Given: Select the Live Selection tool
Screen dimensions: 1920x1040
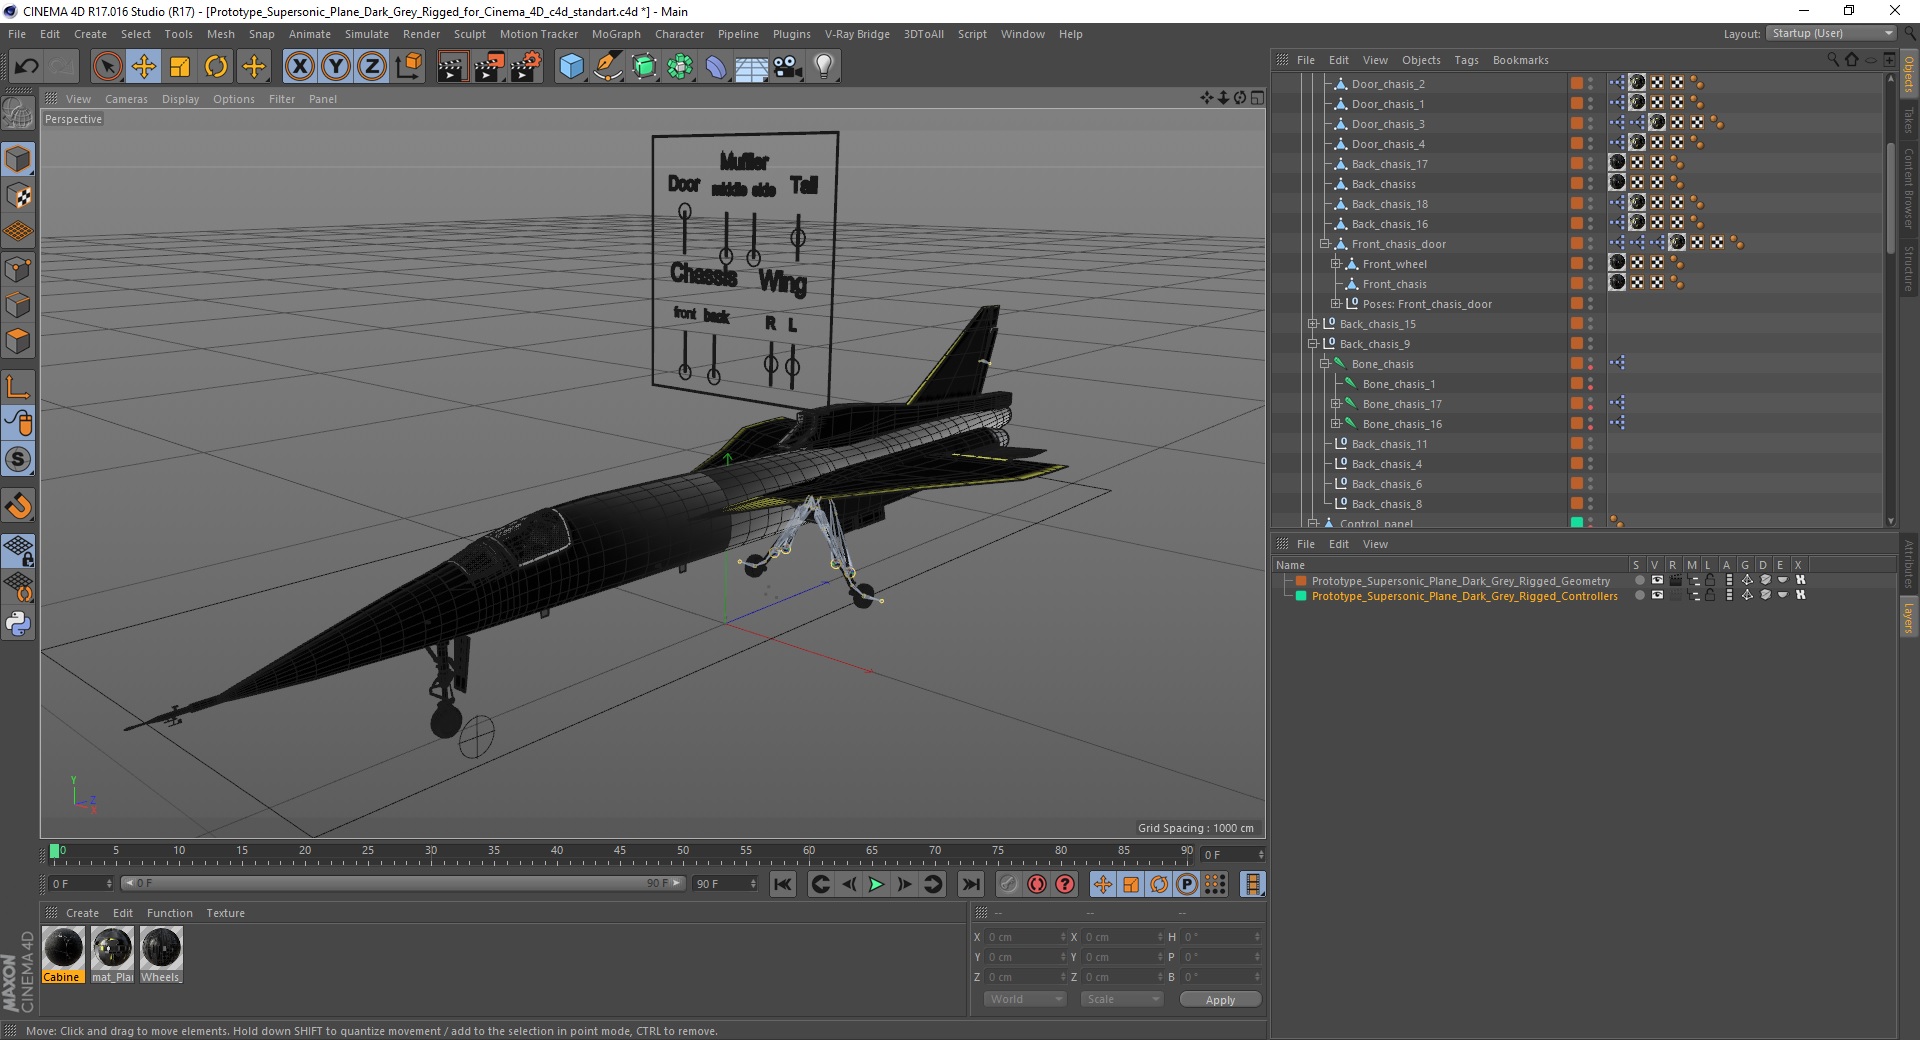Looking at the screenshot, I should tap(107, 67).
